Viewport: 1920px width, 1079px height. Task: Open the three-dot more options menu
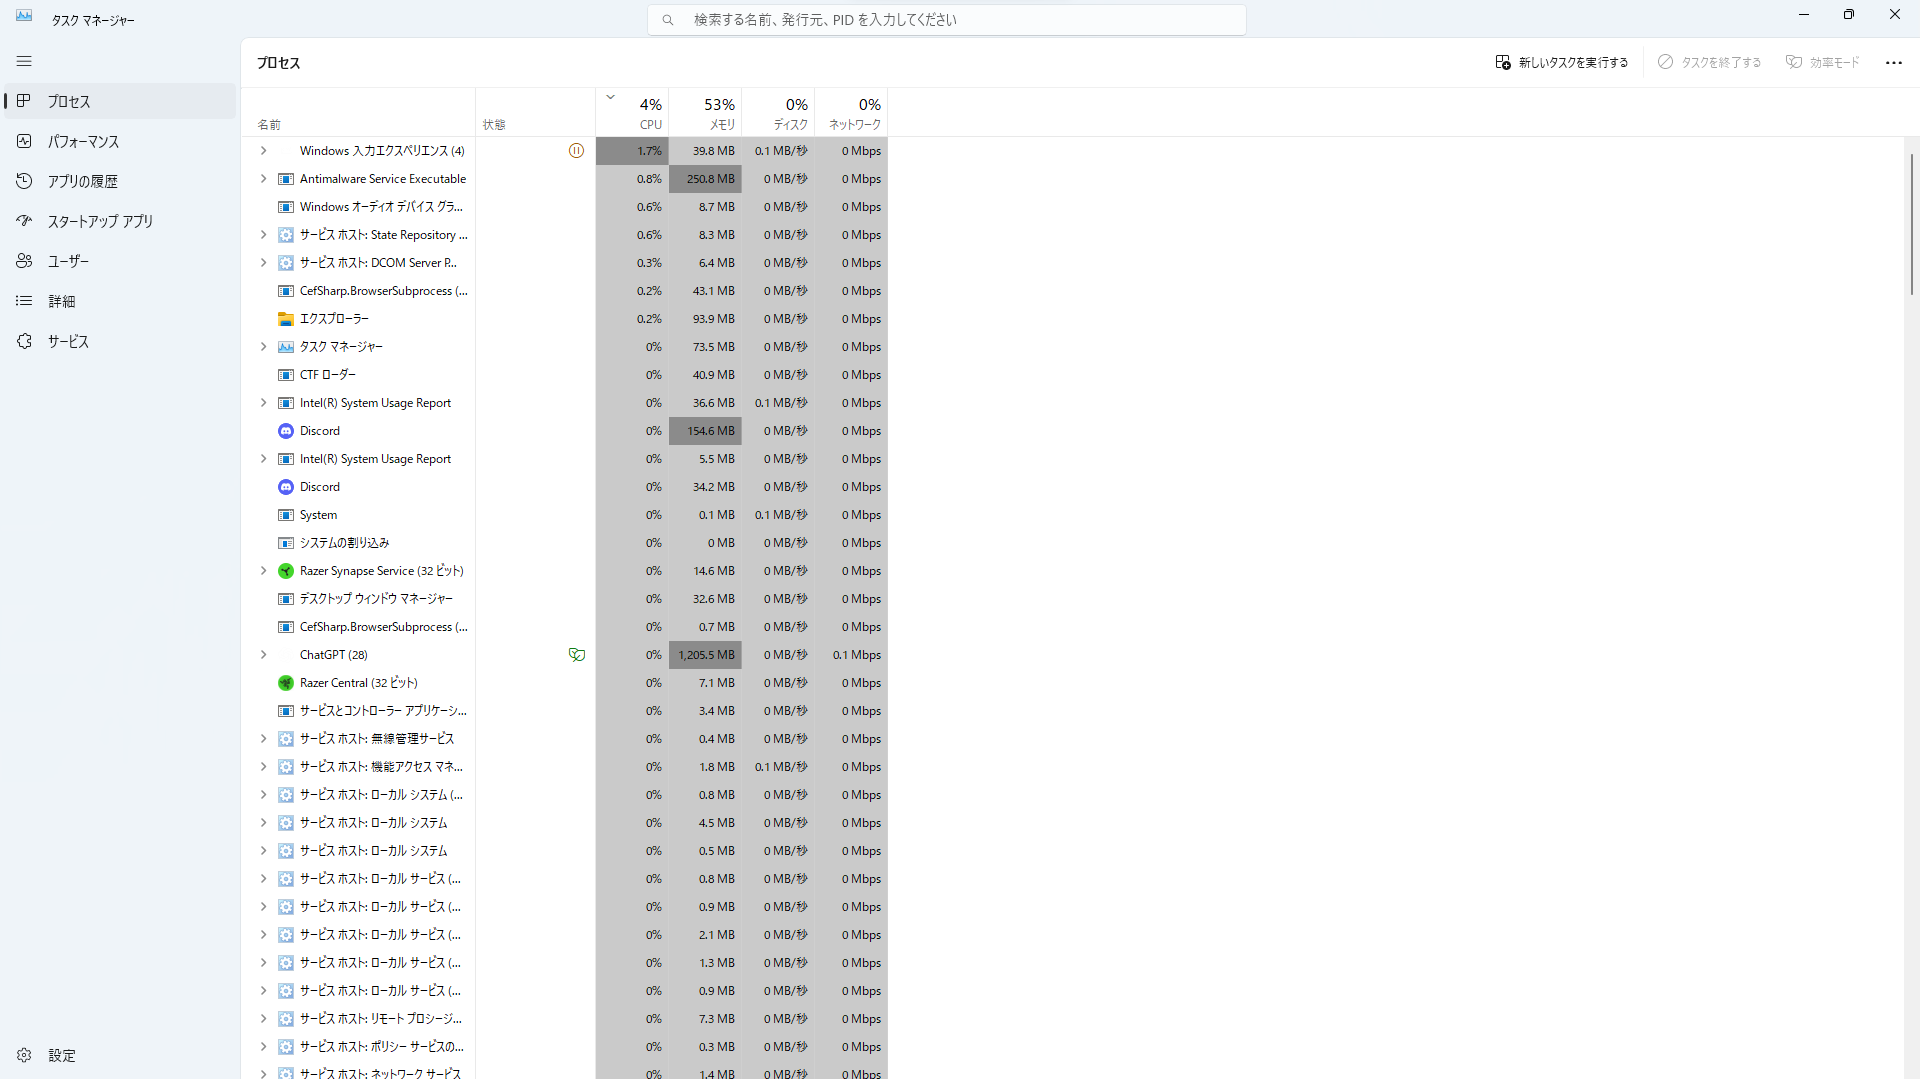pos(1893,62)
